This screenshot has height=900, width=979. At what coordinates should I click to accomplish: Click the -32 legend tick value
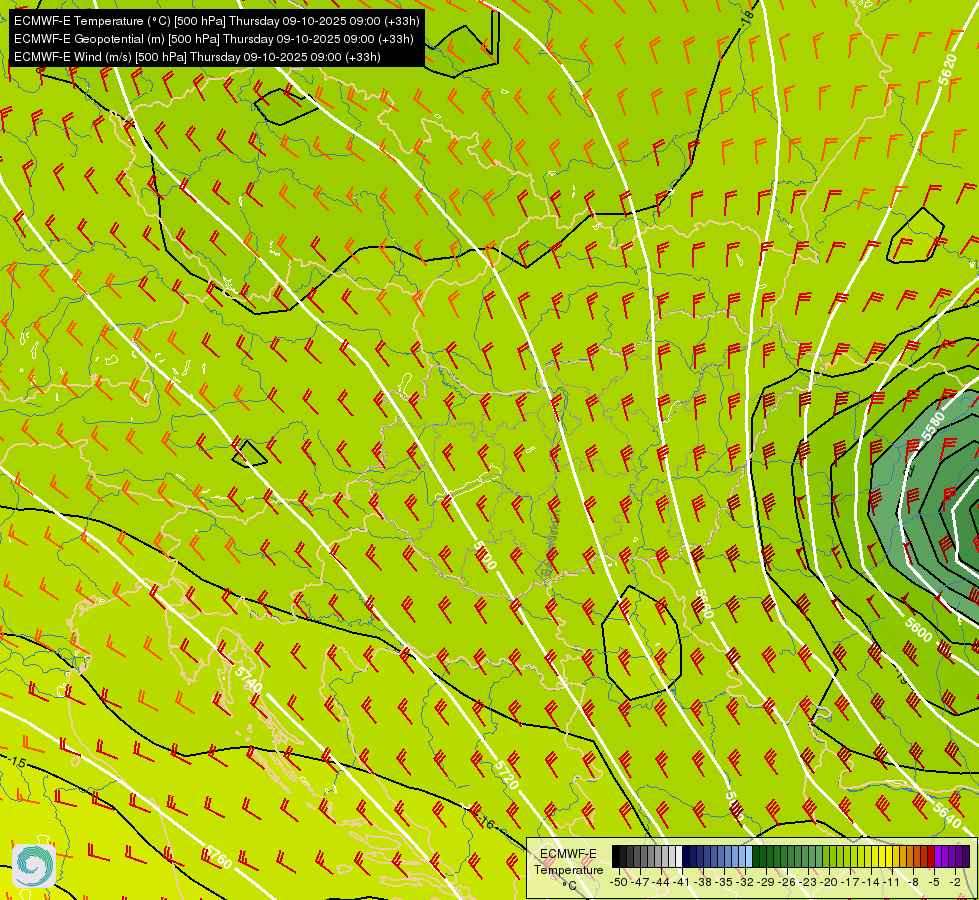pyautogui.click(x=745, y=882)
